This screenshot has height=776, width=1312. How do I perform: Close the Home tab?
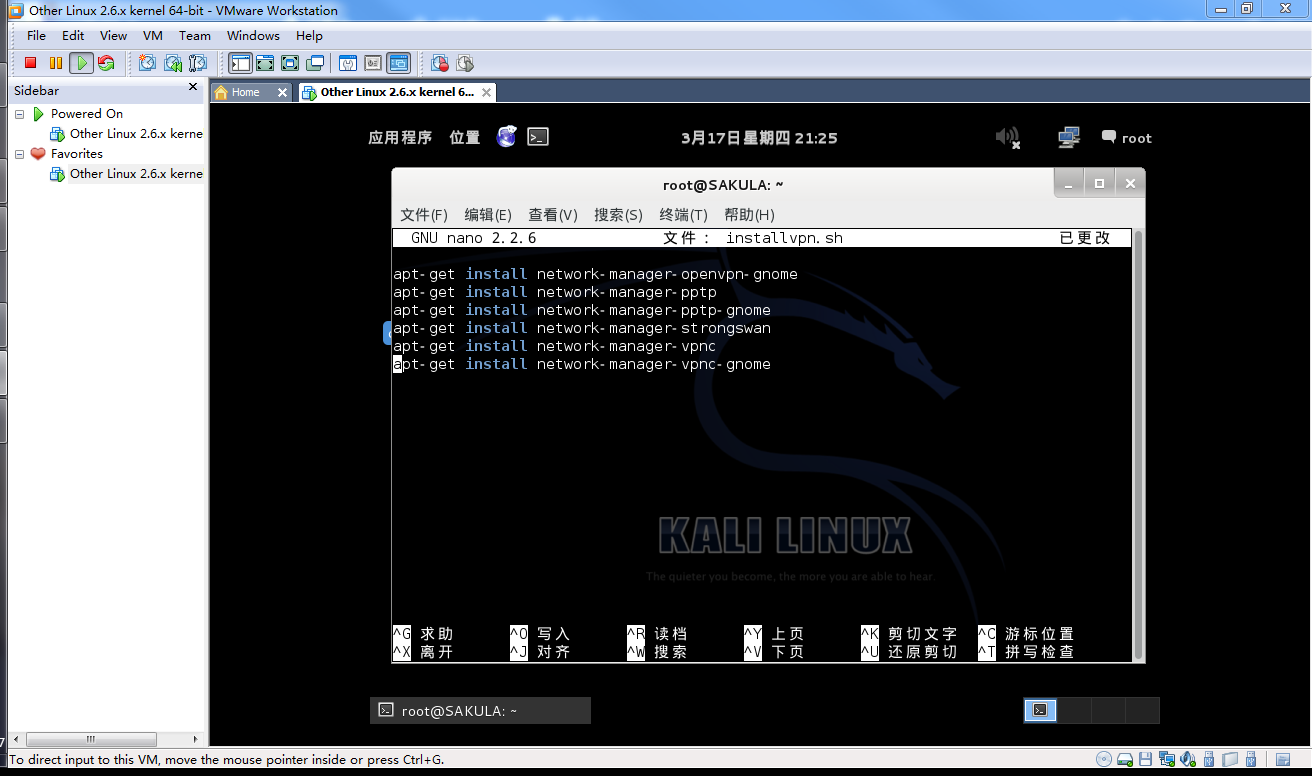[282, 92]
